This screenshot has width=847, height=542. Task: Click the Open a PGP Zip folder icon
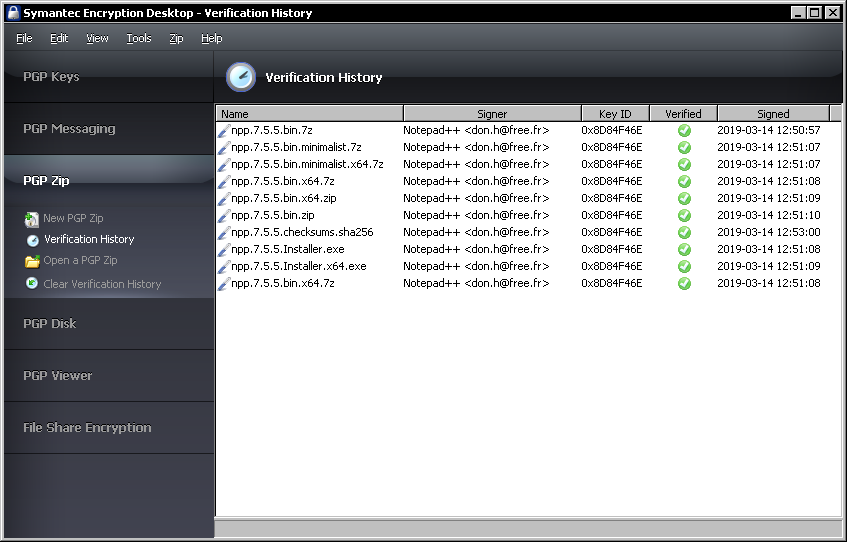(32, 262)
